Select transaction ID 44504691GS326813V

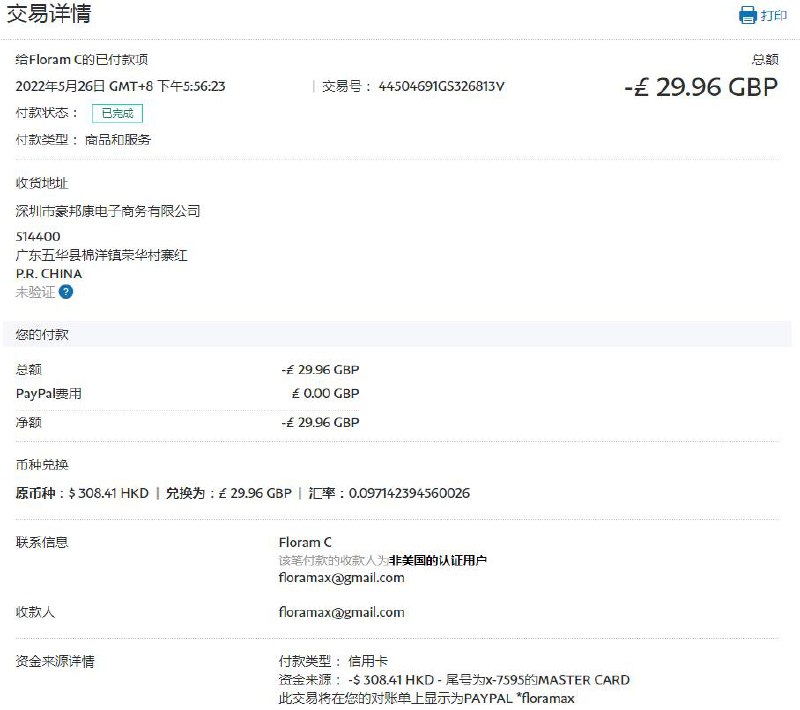pos(441,86)
